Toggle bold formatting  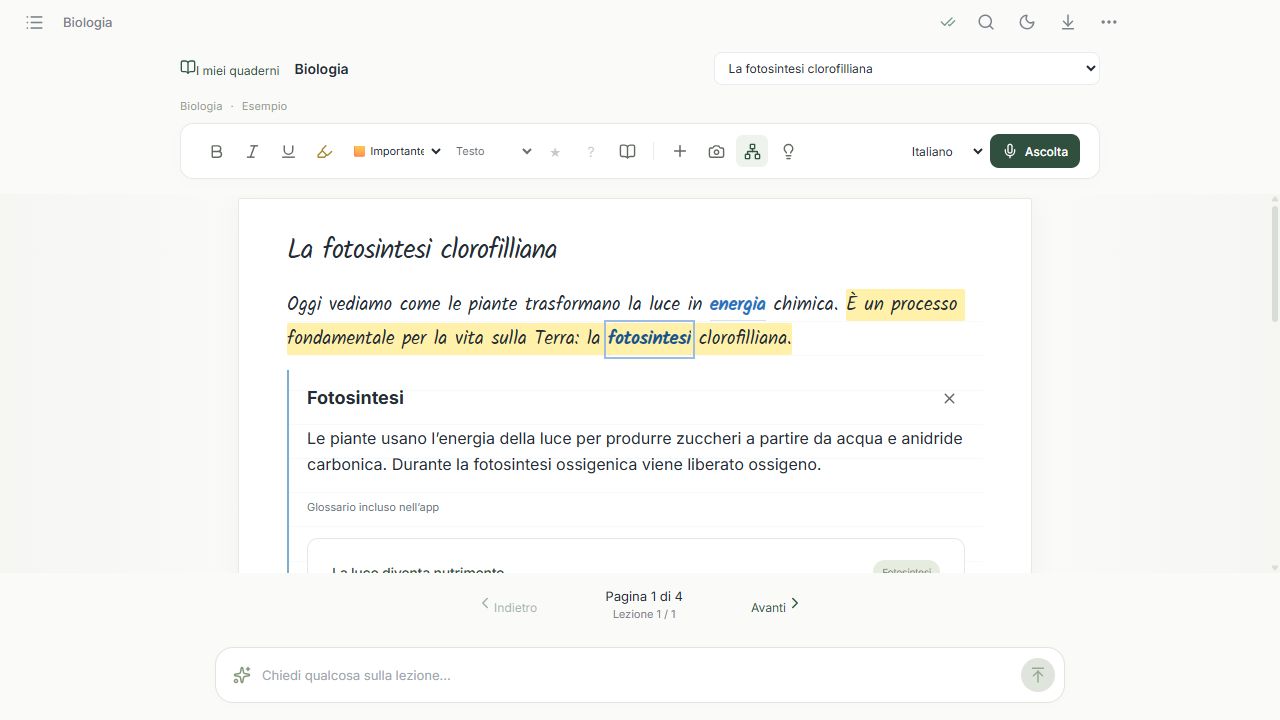point(216,151)
